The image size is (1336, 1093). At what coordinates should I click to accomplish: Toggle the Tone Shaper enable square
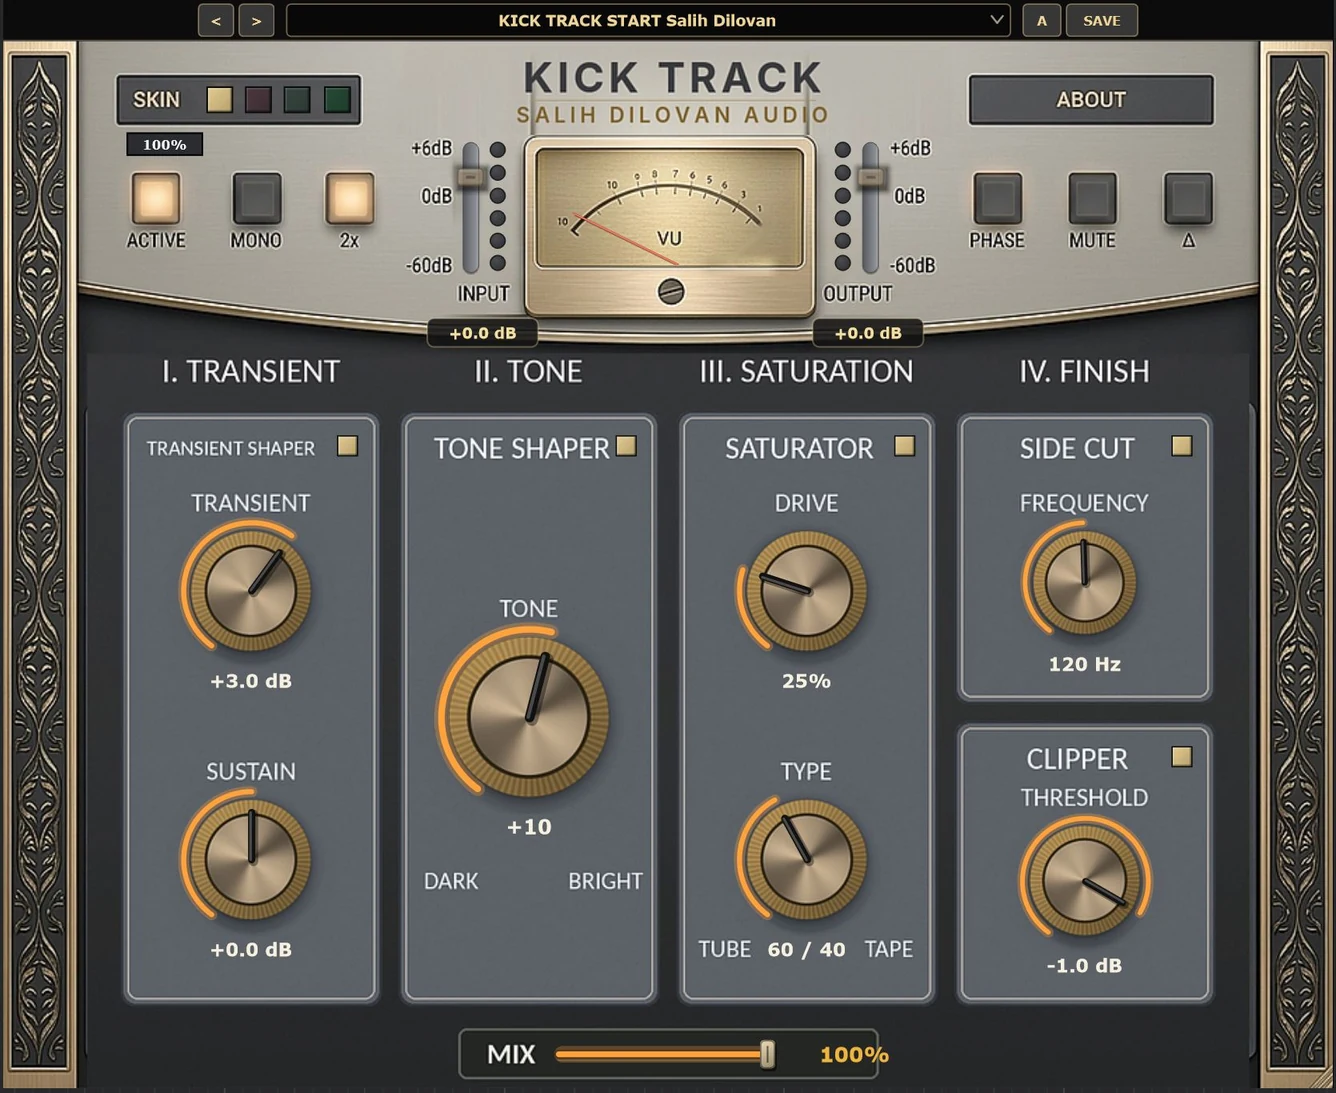tap(626, 446)
